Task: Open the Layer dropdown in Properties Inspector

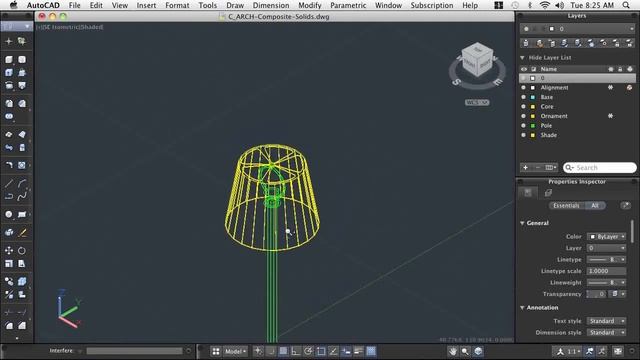Action: coord(607,248)
